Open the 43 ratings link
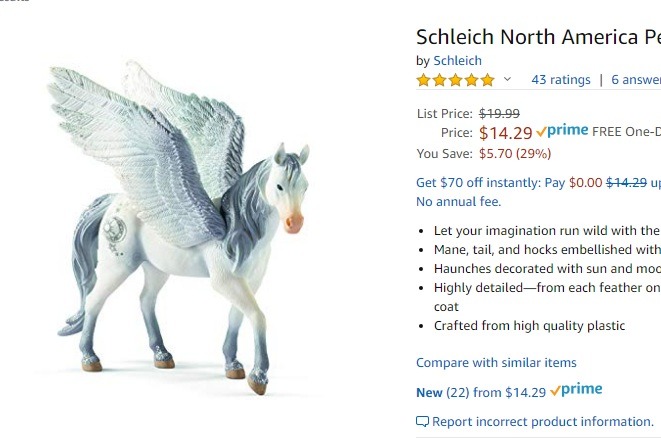This screenshot has width=661, height=443. coord(560,80)
